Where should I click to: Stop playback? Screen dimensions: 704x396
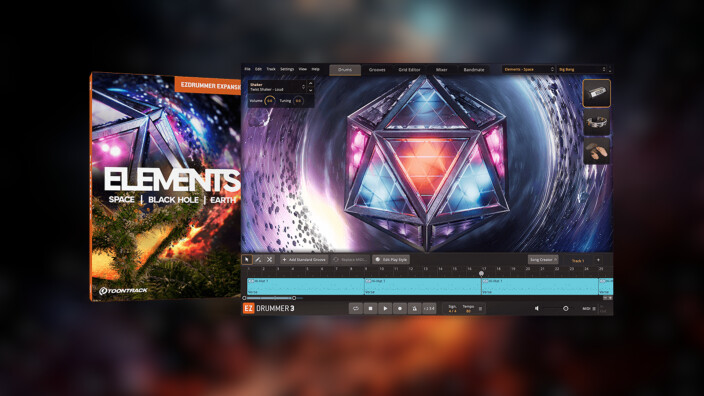tap(370, 308)
